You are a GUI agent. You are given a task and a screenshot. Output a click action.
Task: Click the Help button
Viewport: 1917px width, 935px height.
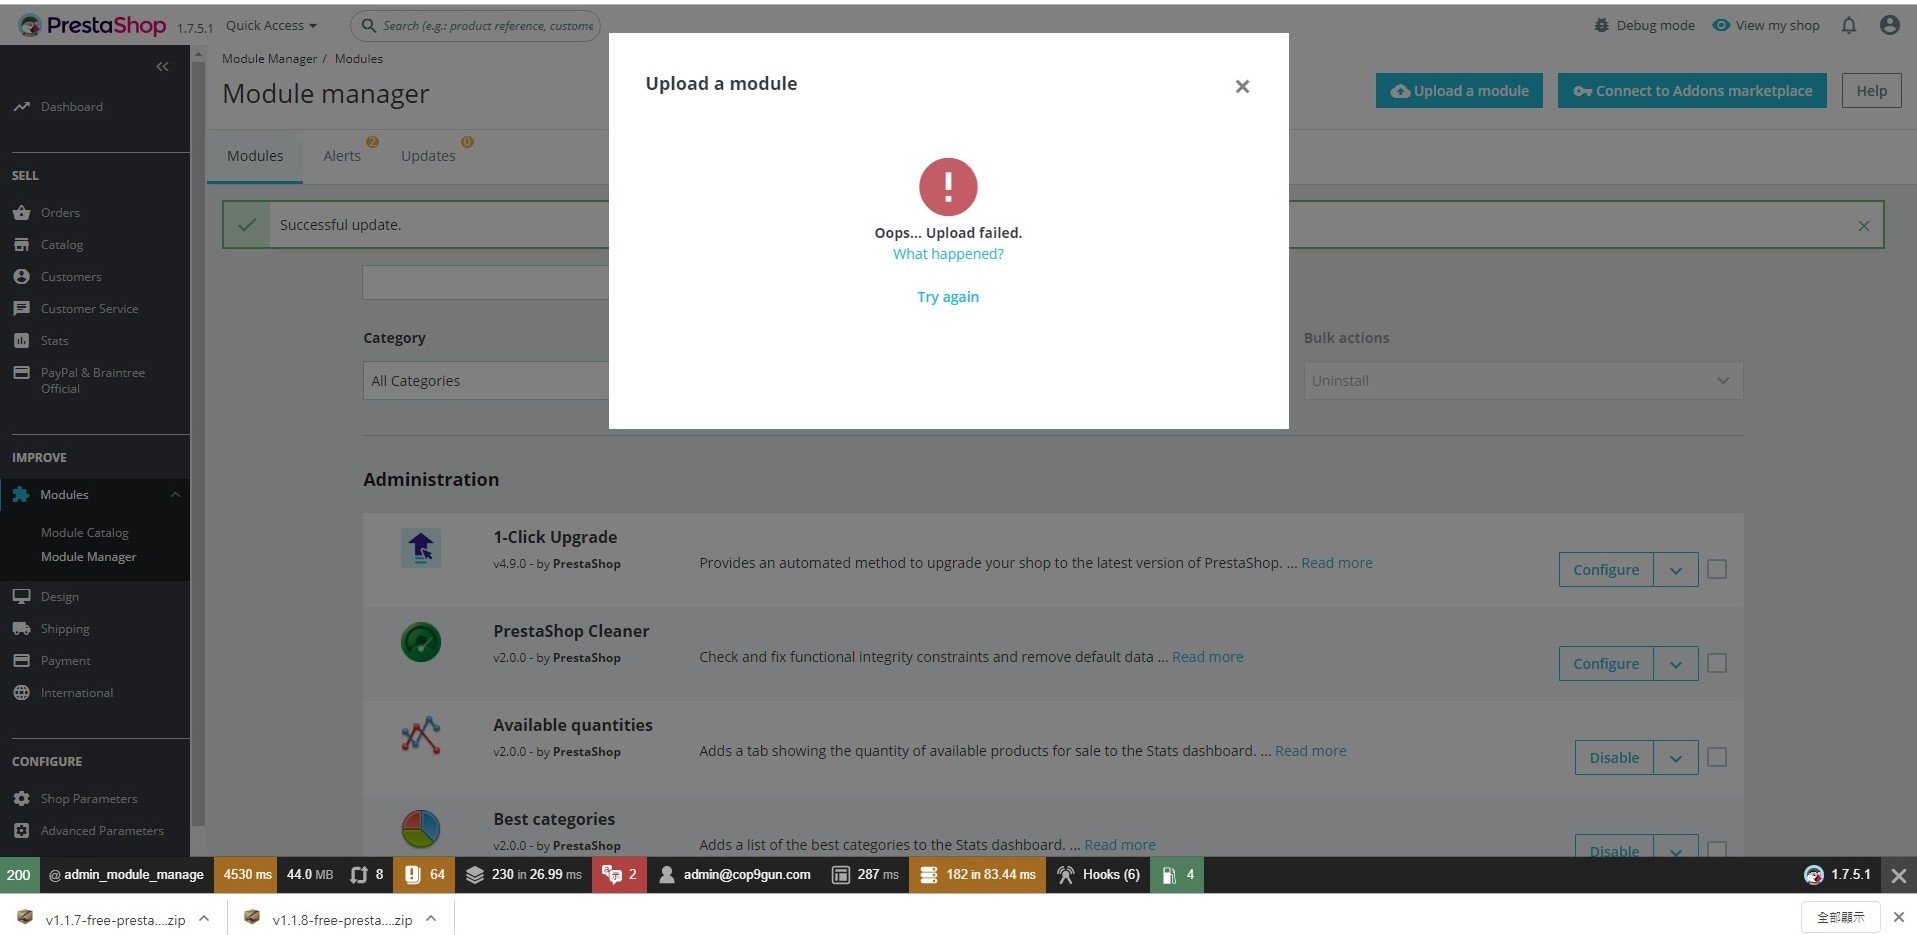pos(1872,91)
